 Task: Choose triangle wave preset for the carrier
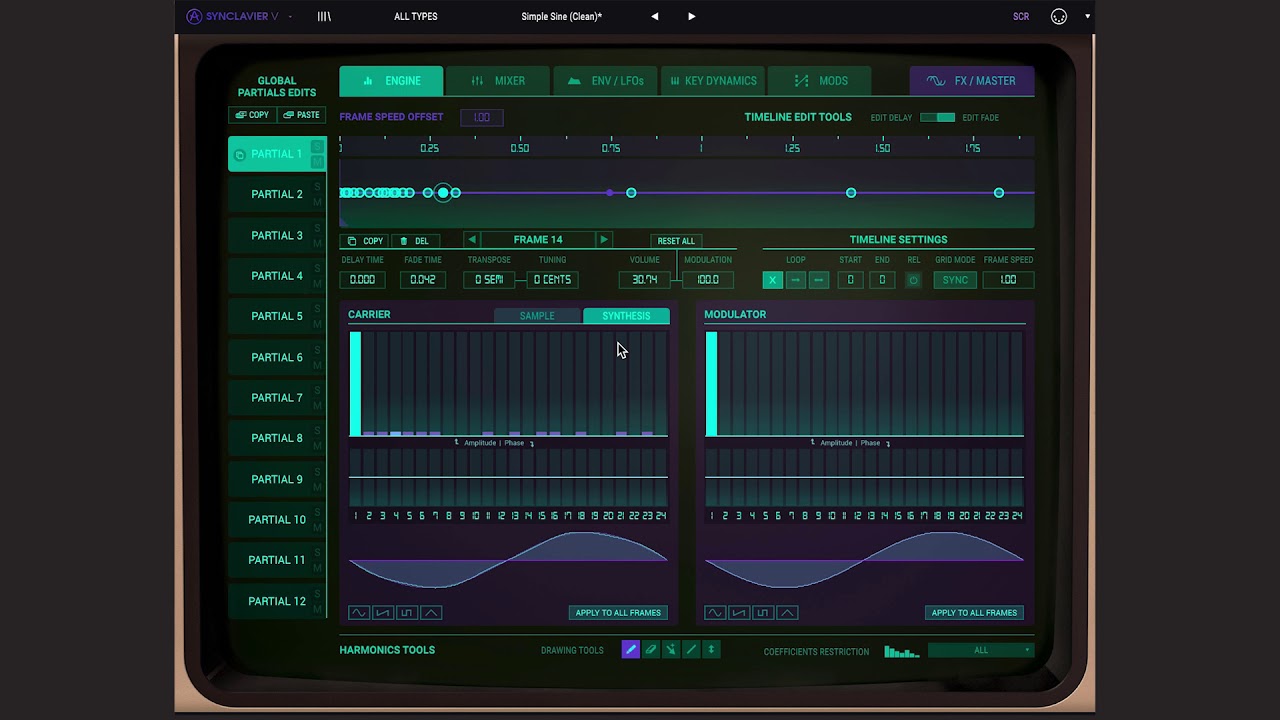tap(431, 613)
